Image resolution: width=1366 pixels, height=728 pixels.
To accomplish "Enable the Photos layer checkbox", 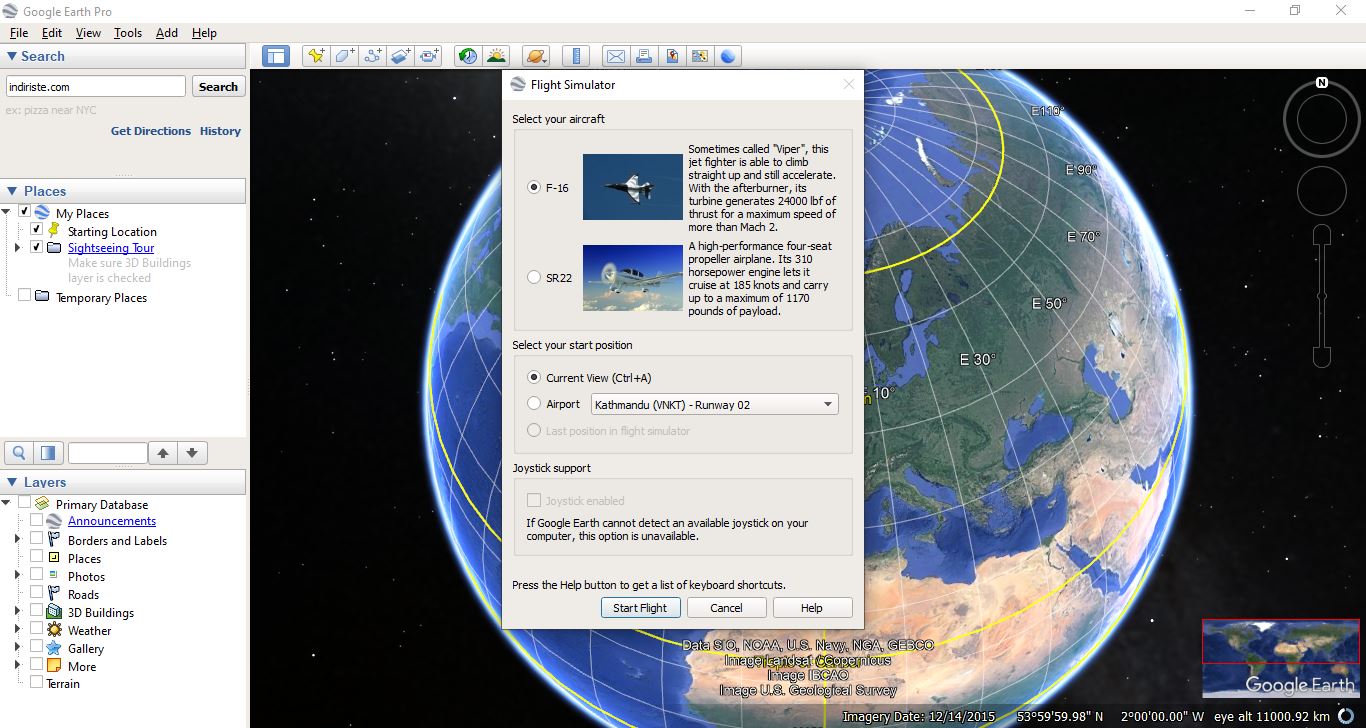I will pos(37,574).
